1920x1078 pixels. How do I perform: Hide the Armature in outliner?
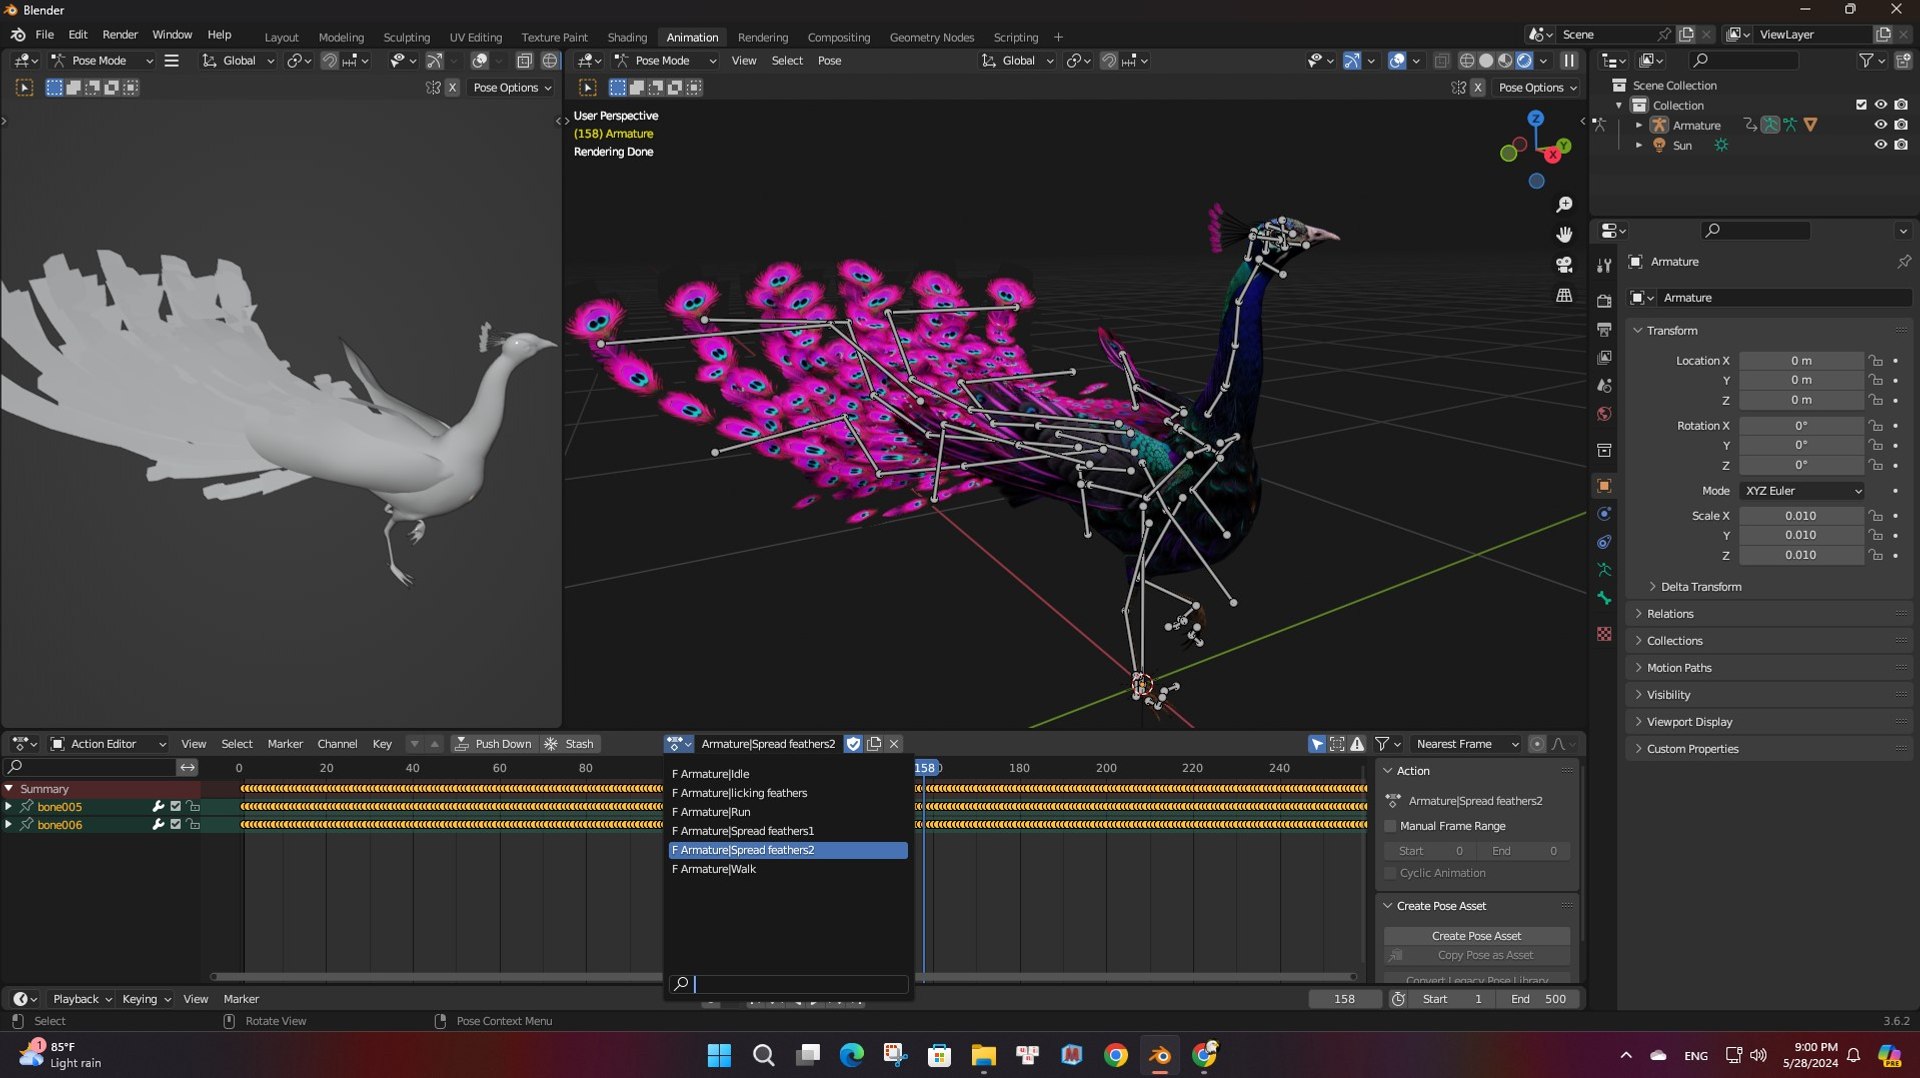tap(1880, 125)
